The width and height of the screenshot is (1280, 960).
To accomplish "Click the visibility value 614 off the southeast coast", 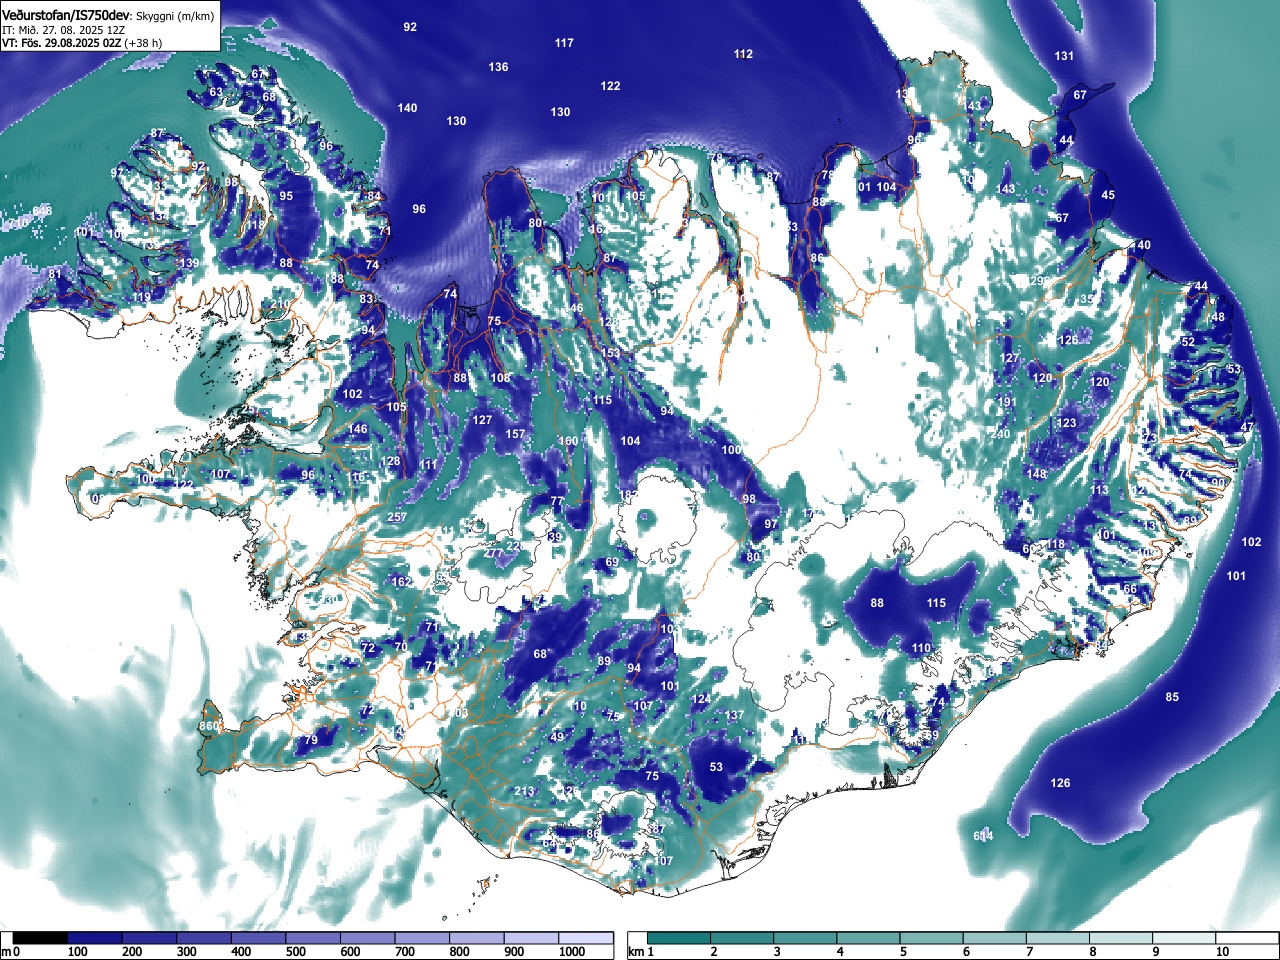I will [983, 836].
